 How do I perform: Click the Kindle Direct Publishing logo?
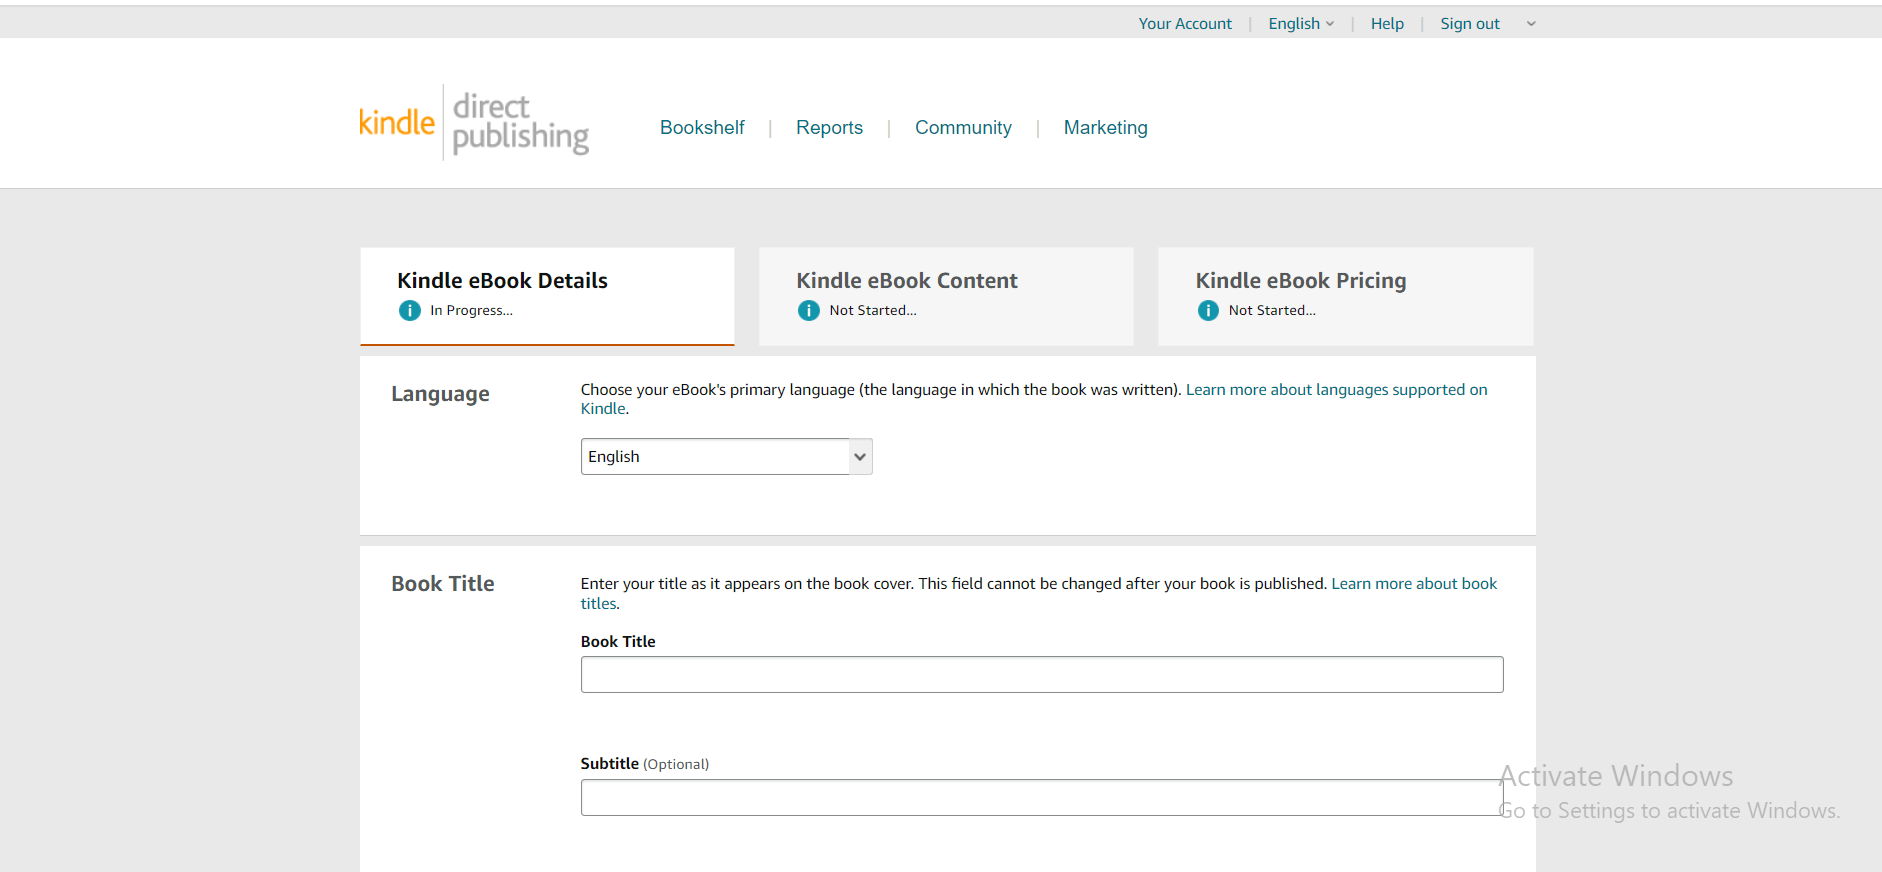tap(474, 123)
